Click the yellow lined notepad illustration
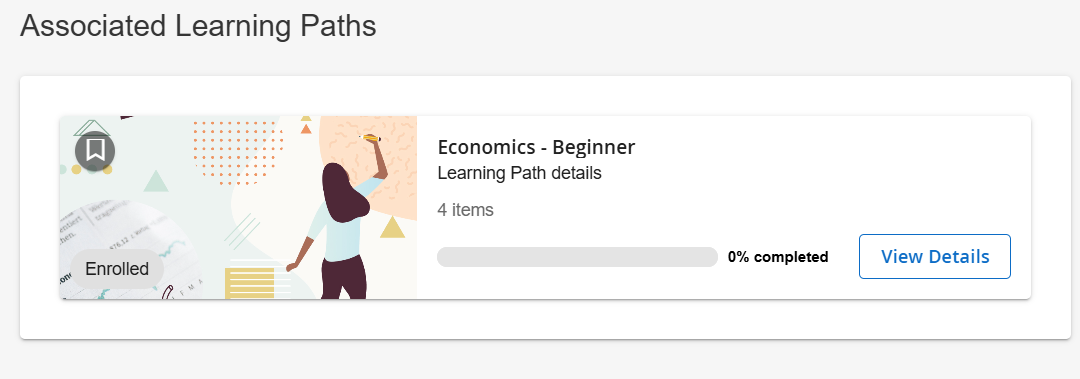The image size is (1080, 379). 249,283
